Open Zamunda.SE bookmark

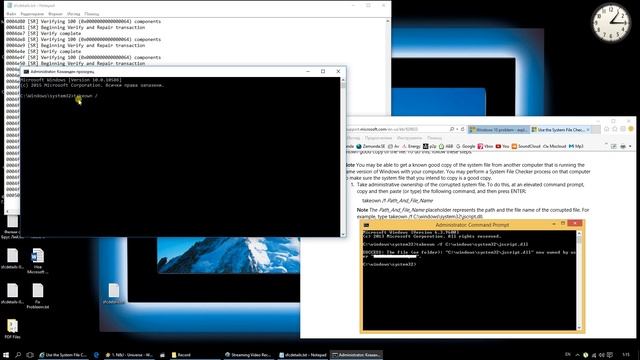370,146
